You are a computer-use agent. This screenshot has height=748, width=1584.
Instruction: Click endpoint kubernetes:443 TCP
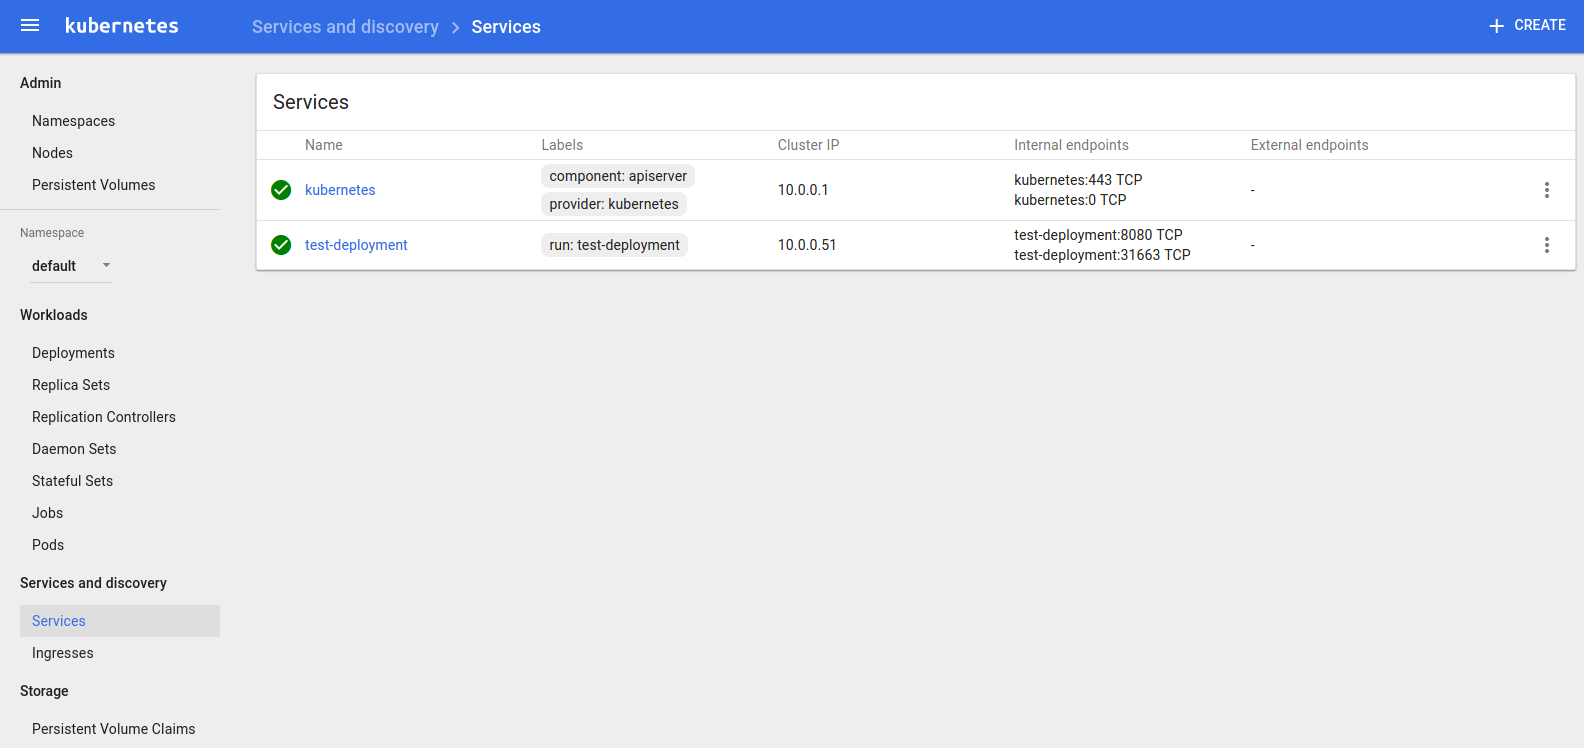pyautogui.click(x=1078, y=180)
